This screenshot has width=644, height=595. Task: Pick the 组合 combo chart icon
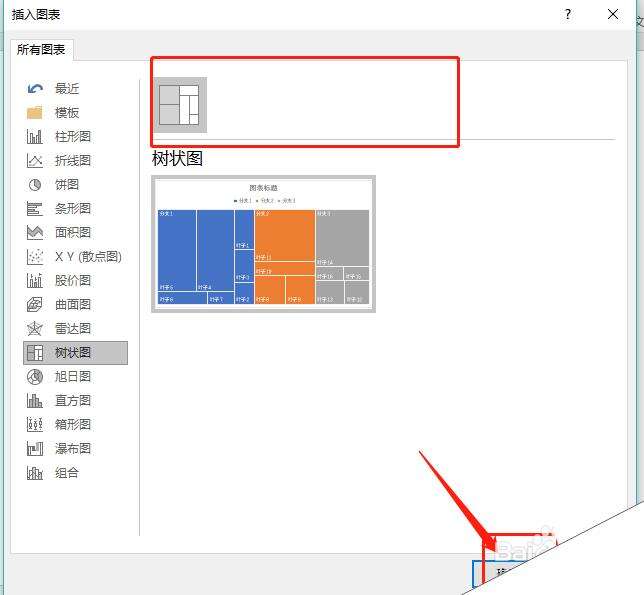pyautogui.click(x=35, y=473)
